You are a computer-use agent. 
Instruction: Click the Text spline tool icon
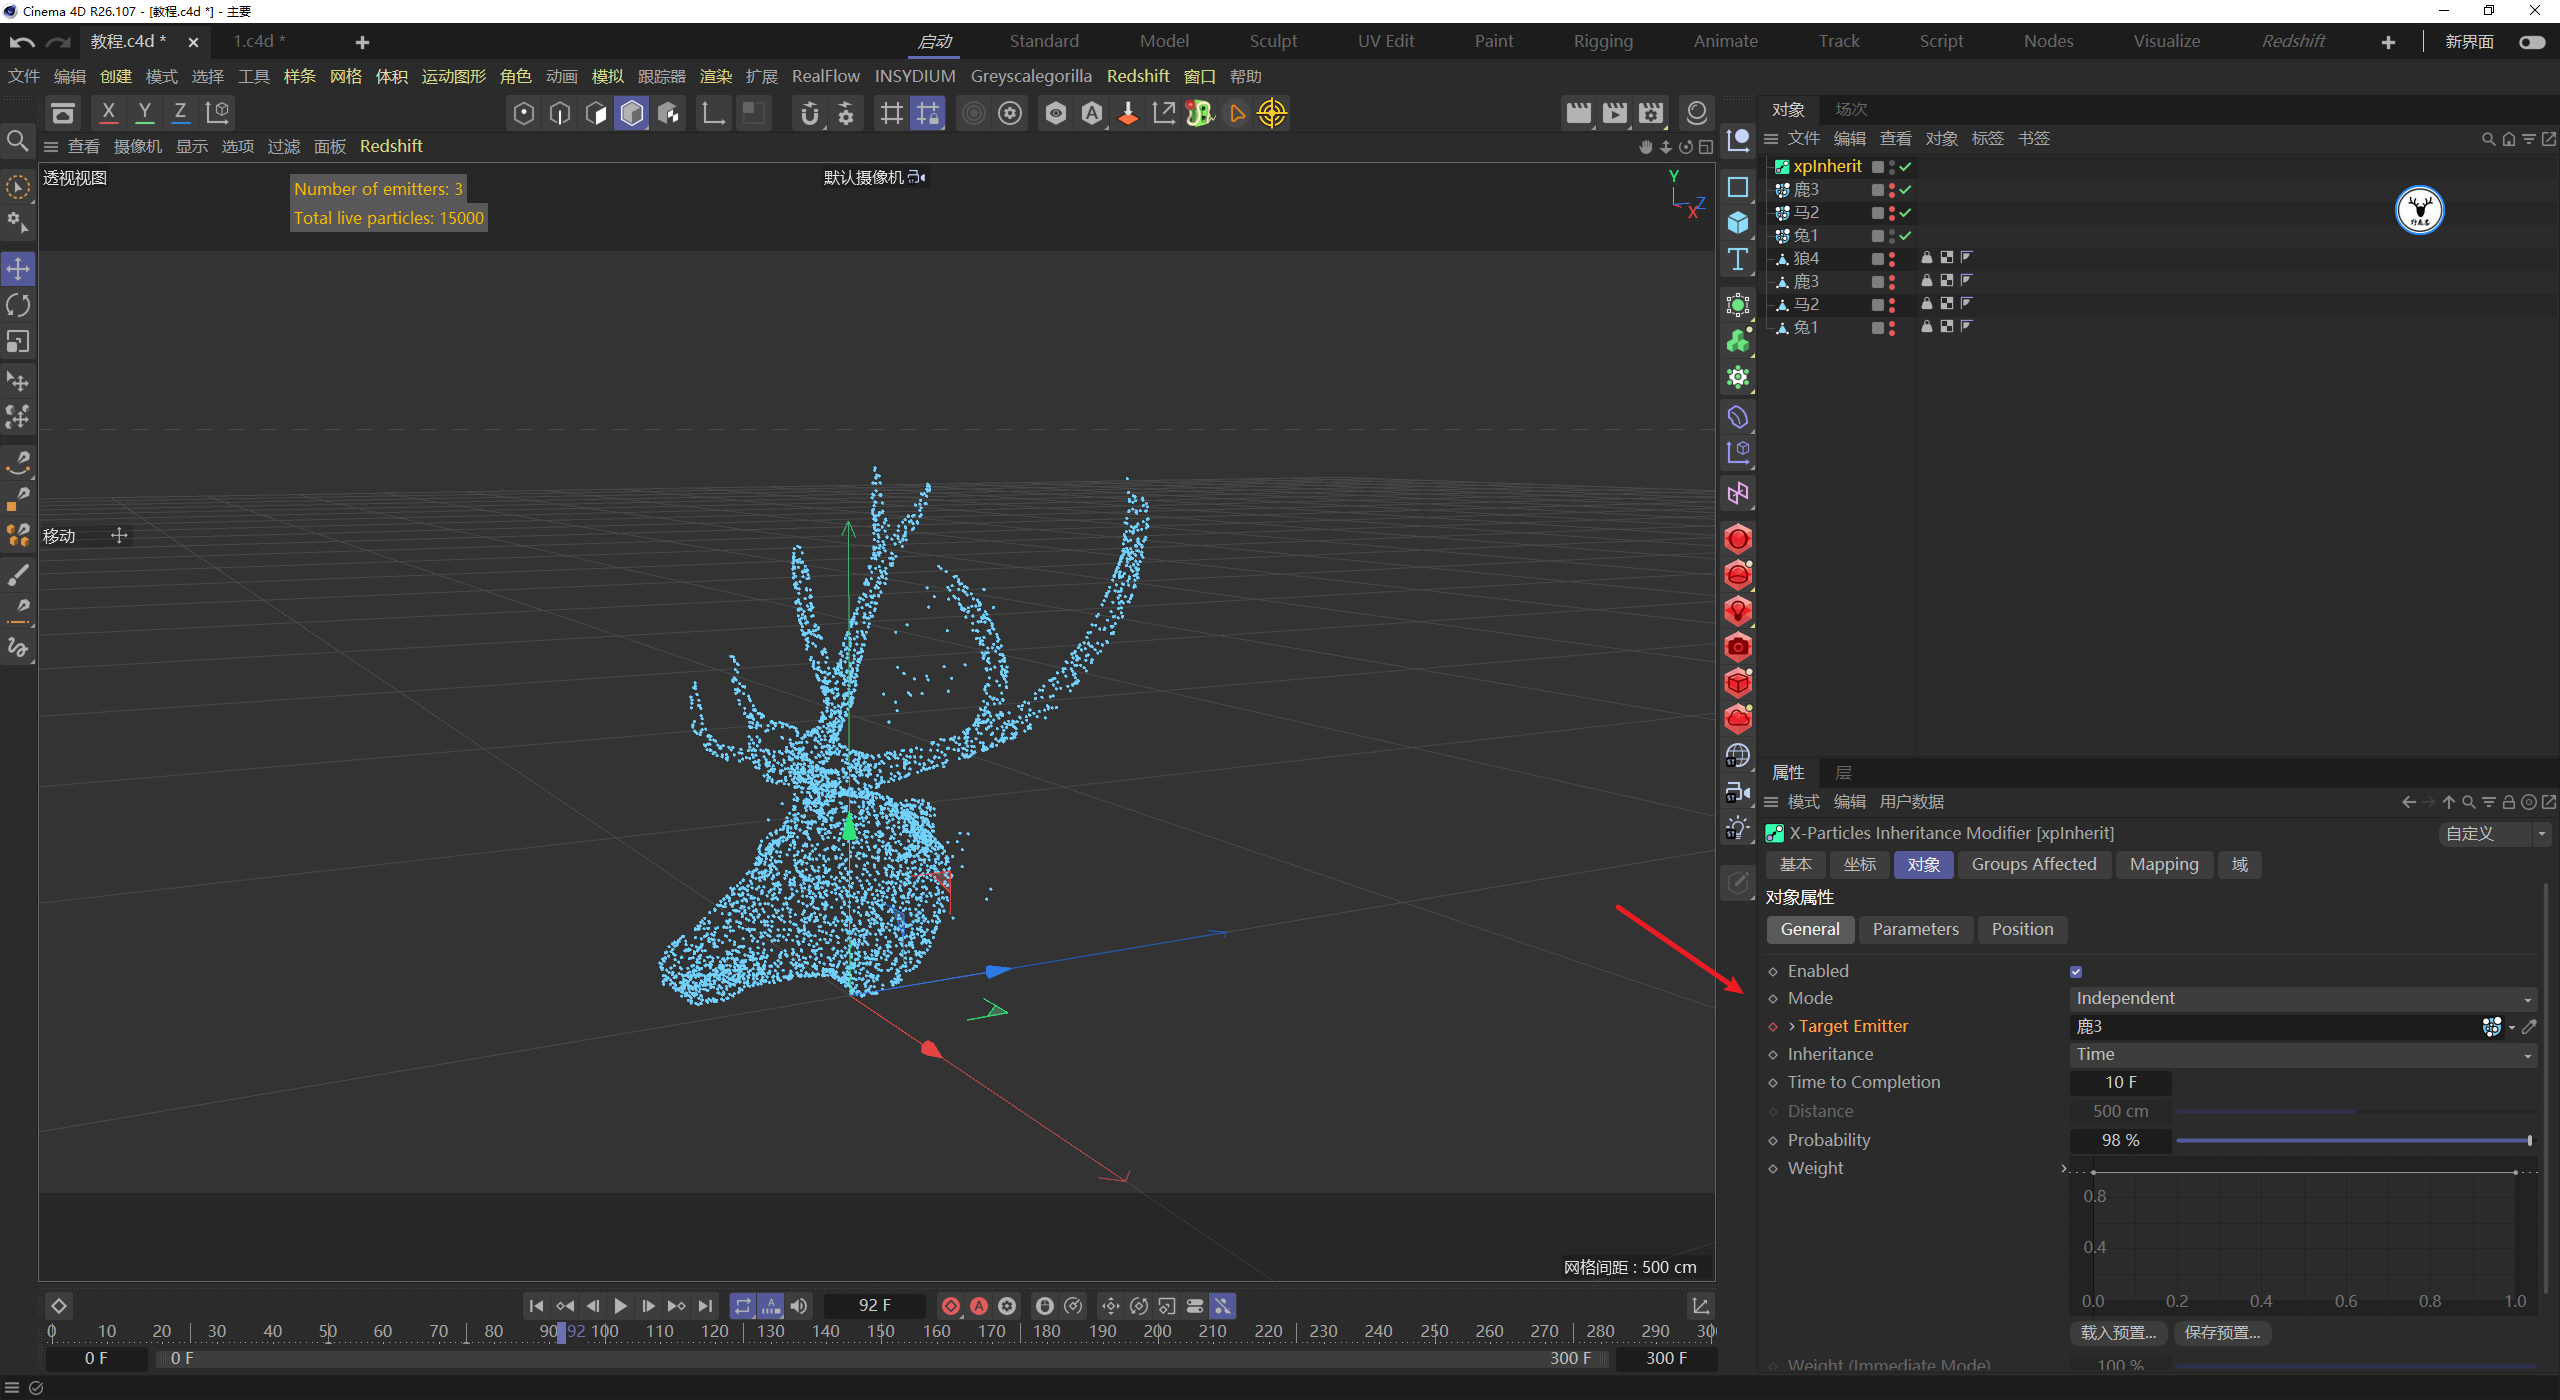(1738, 259)
